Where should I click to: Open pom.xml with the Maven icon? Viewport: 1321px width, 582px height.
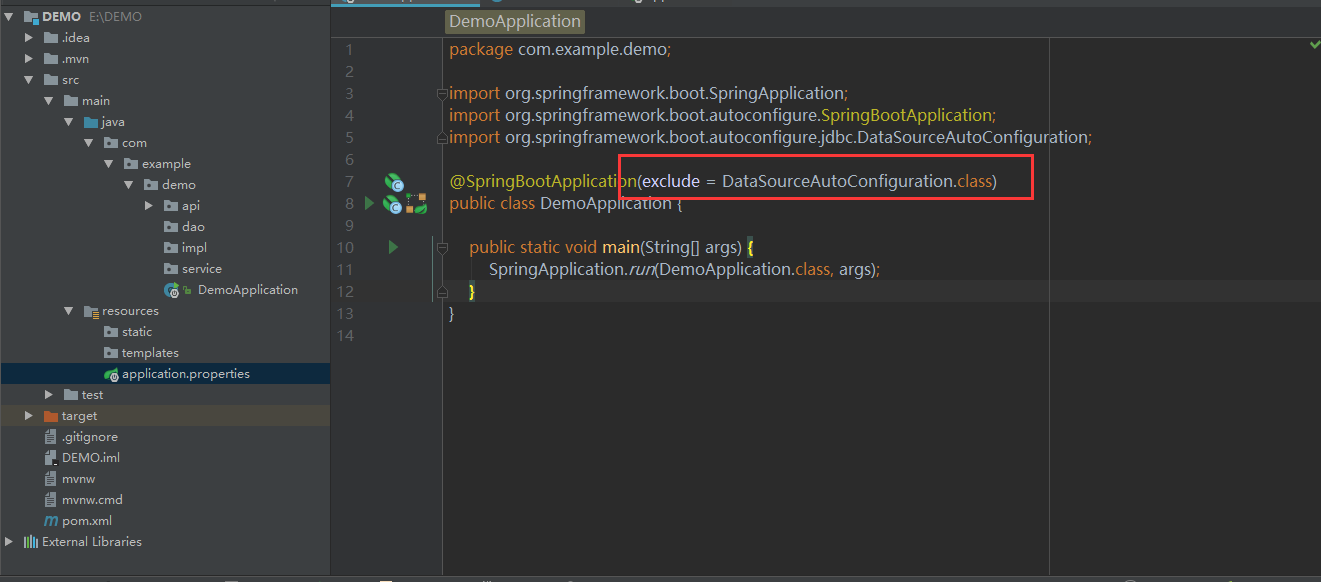point(50,520)
